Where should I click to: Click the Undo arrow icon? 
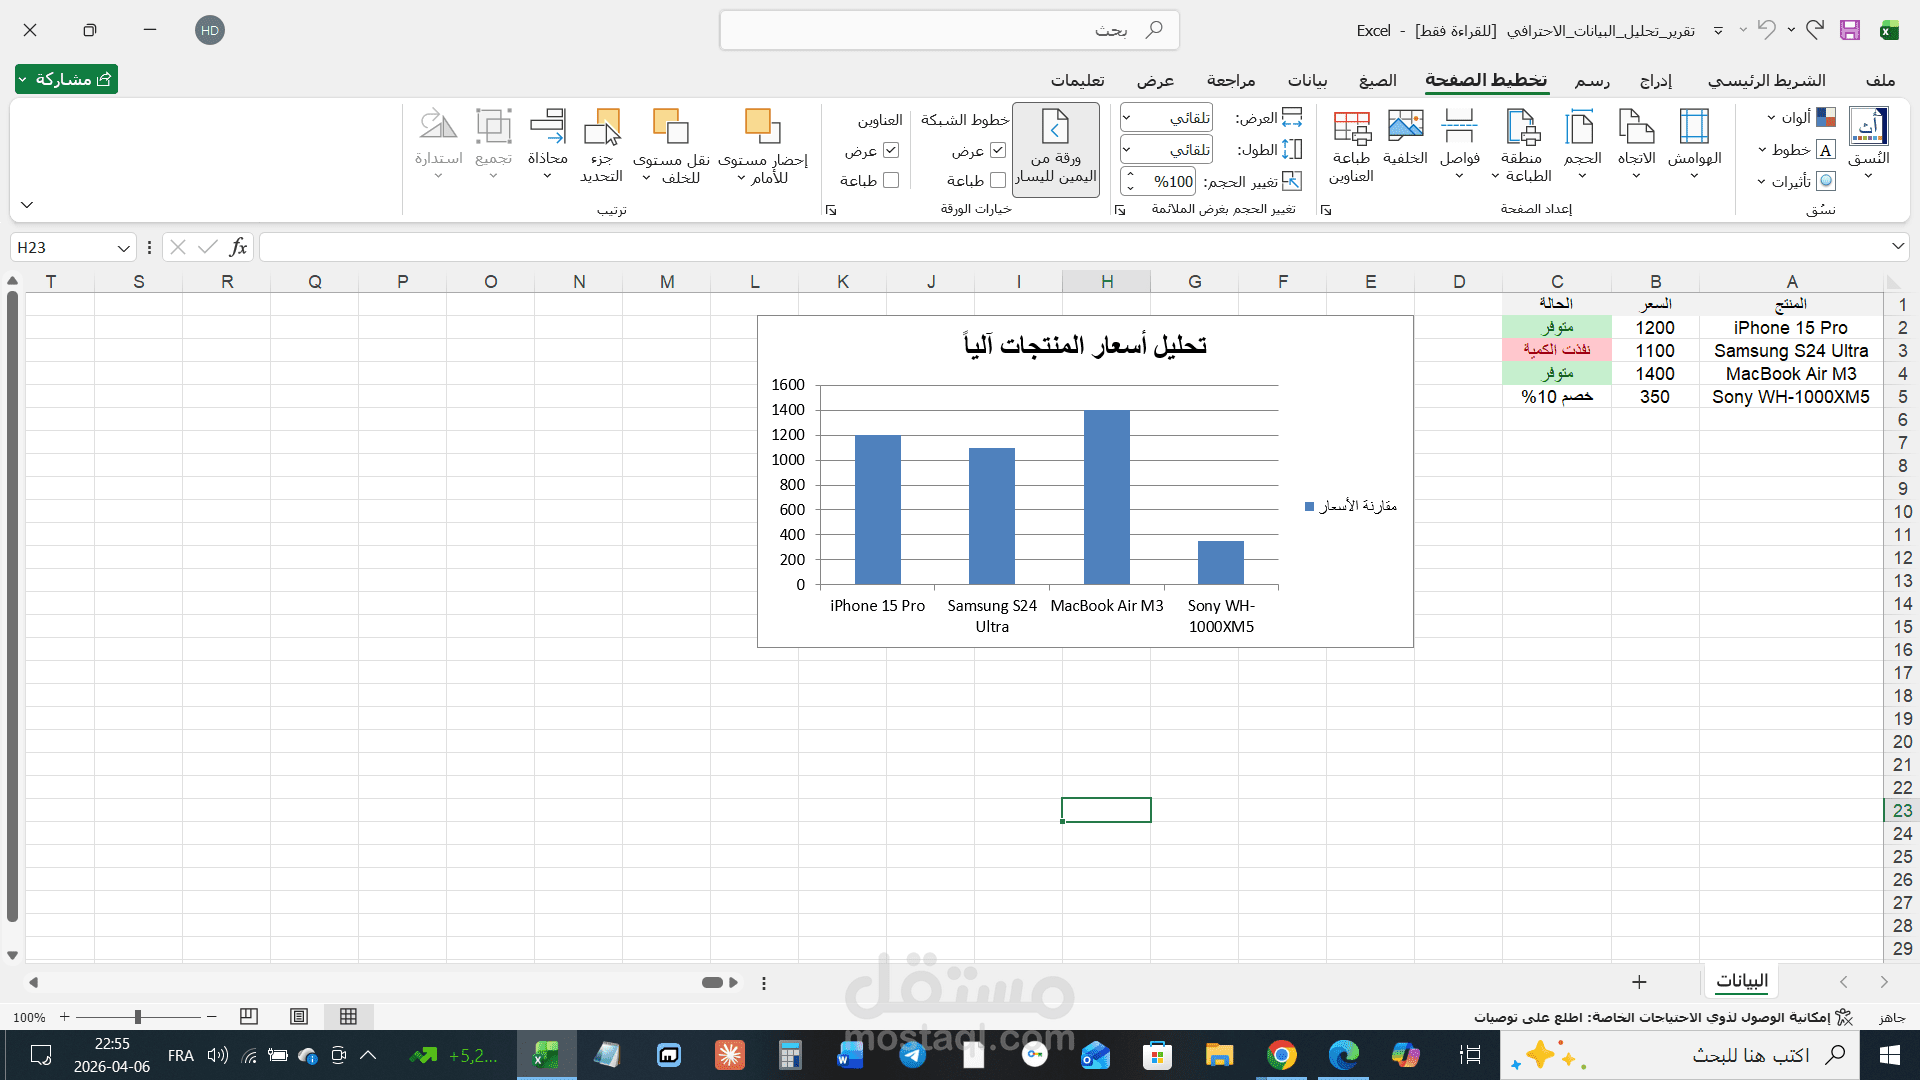click(1767, 29)
